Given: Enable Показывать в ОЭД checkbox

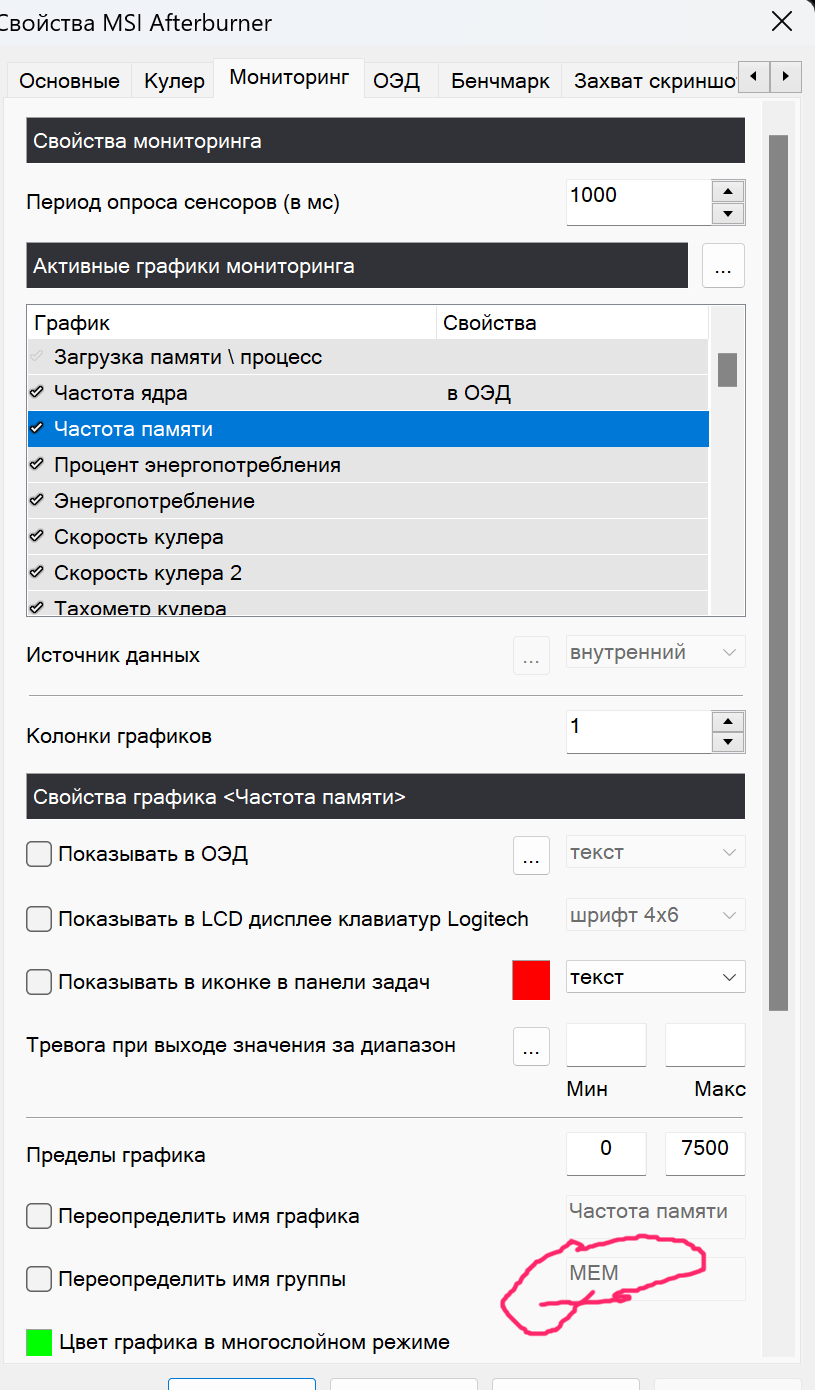Looking at the screenshot, I should (x=39, y=854).
